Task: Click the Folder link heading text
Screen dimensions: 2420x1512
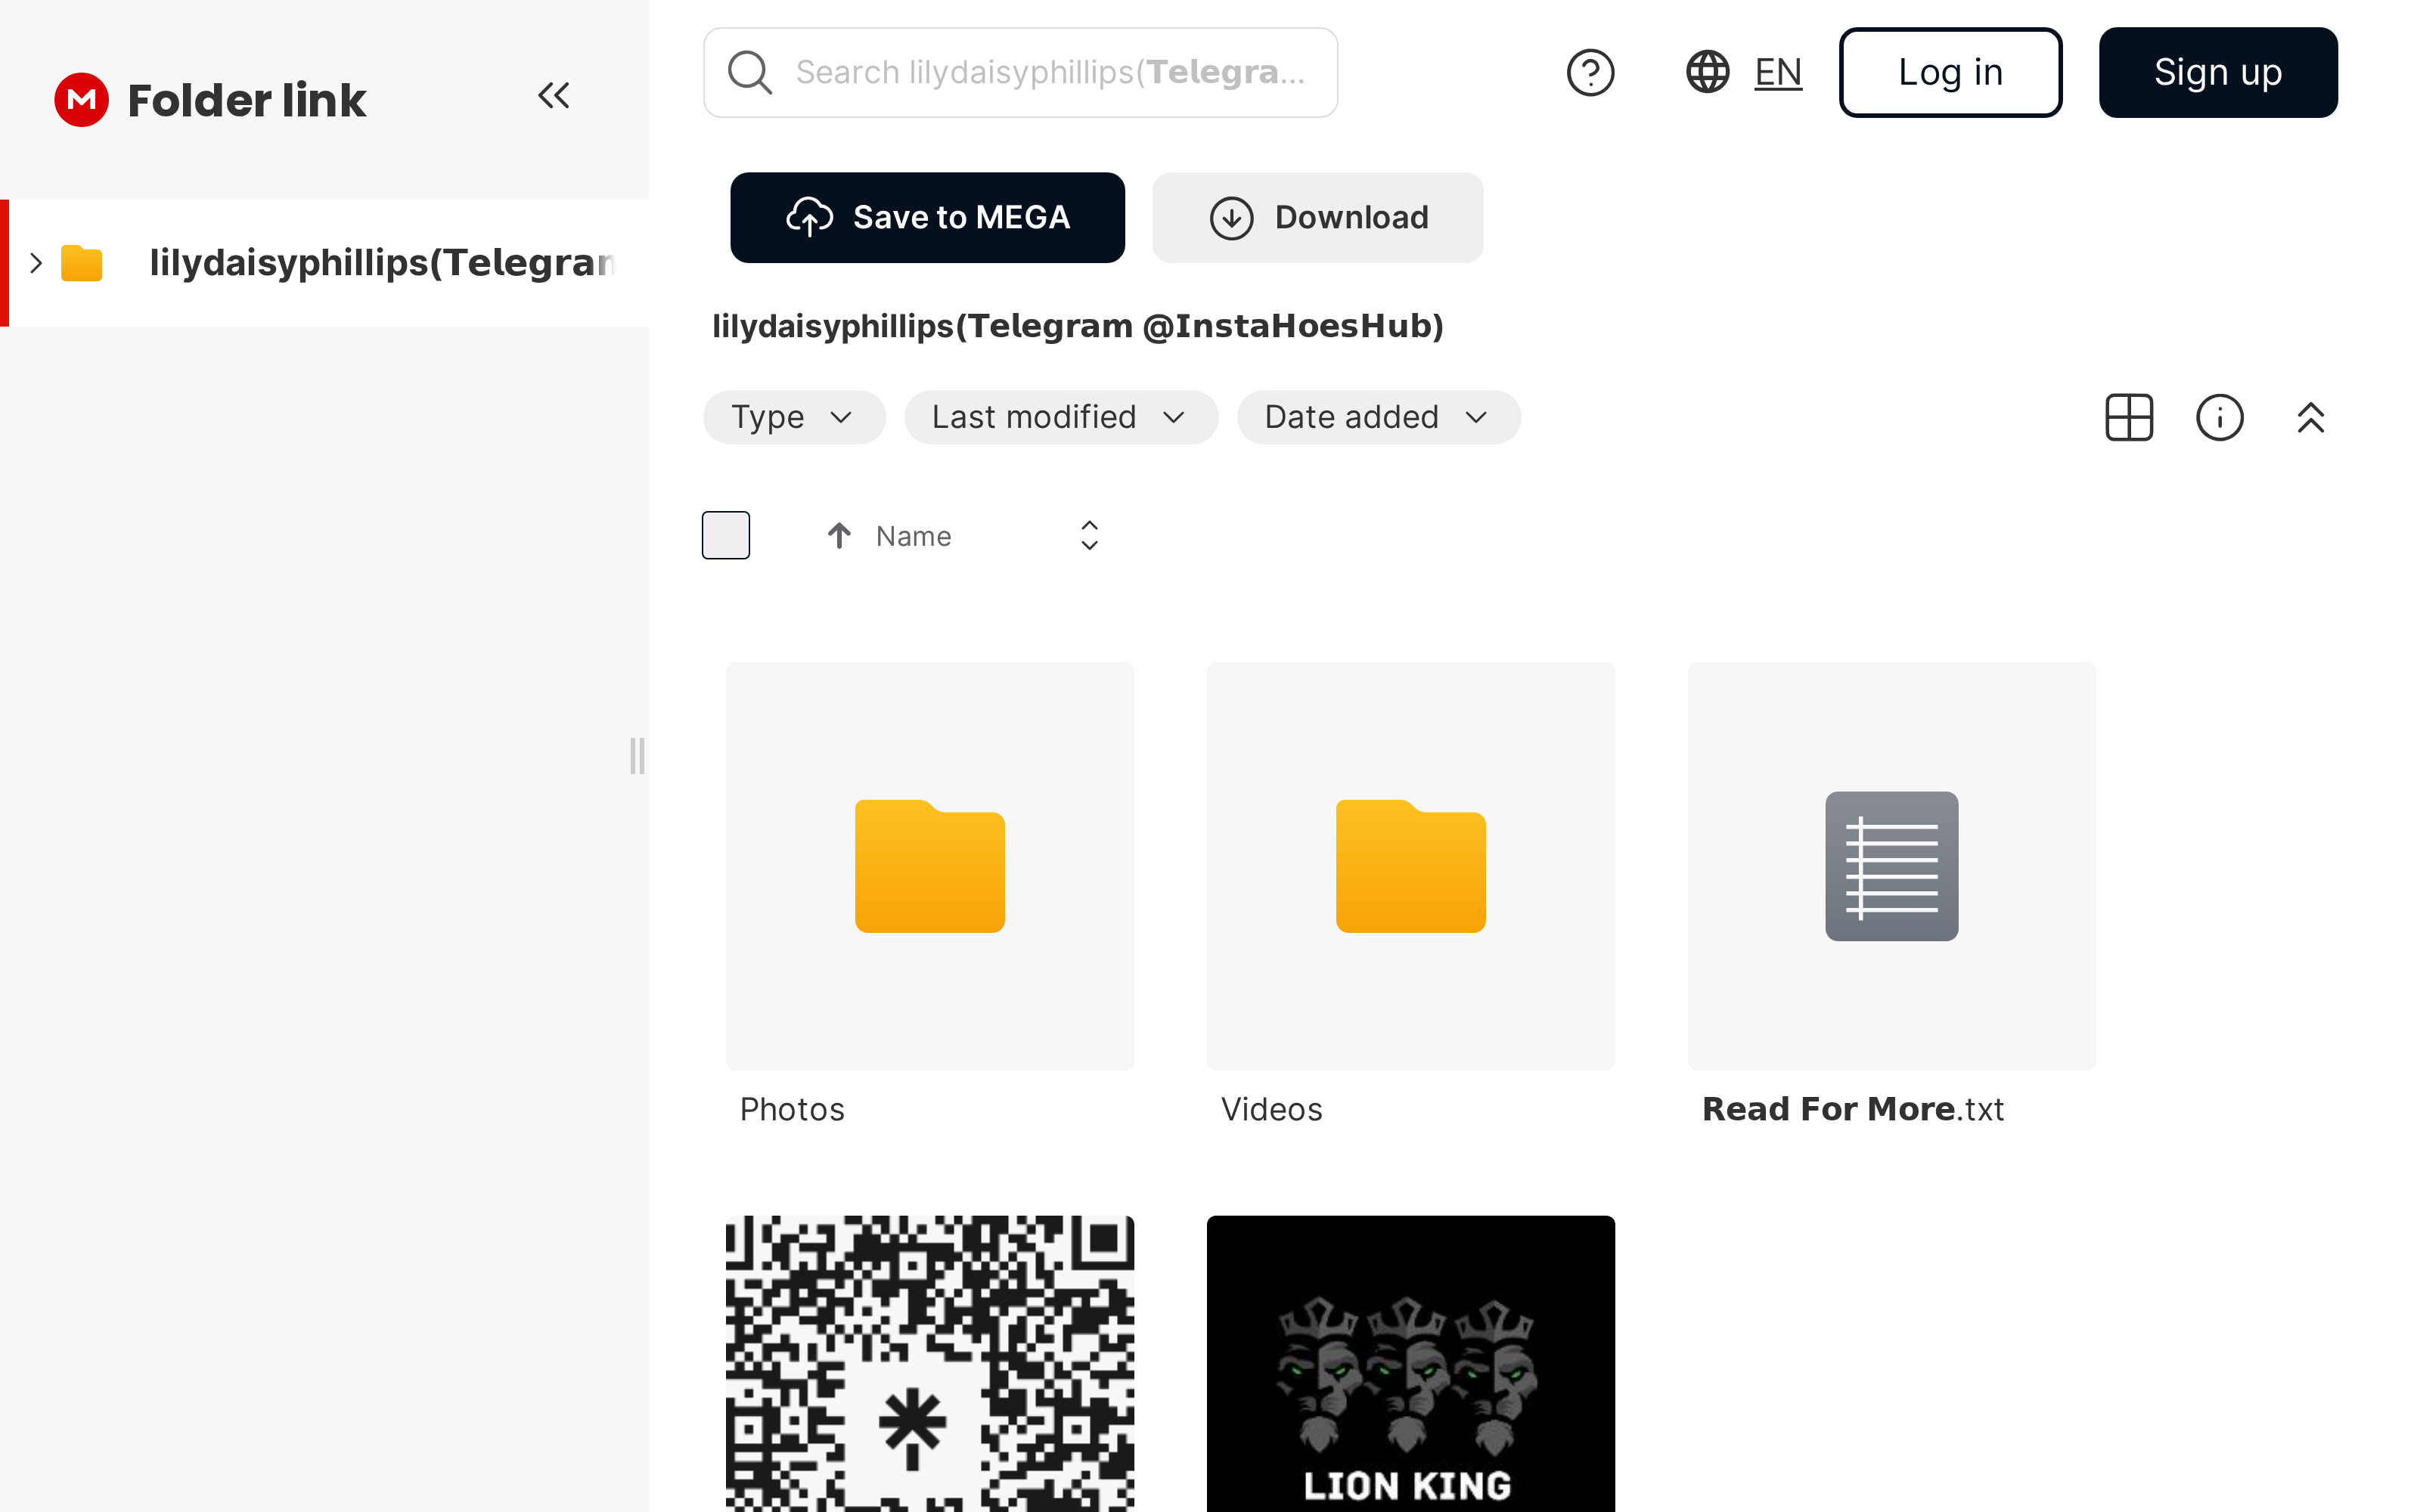Action: point(247,100)
